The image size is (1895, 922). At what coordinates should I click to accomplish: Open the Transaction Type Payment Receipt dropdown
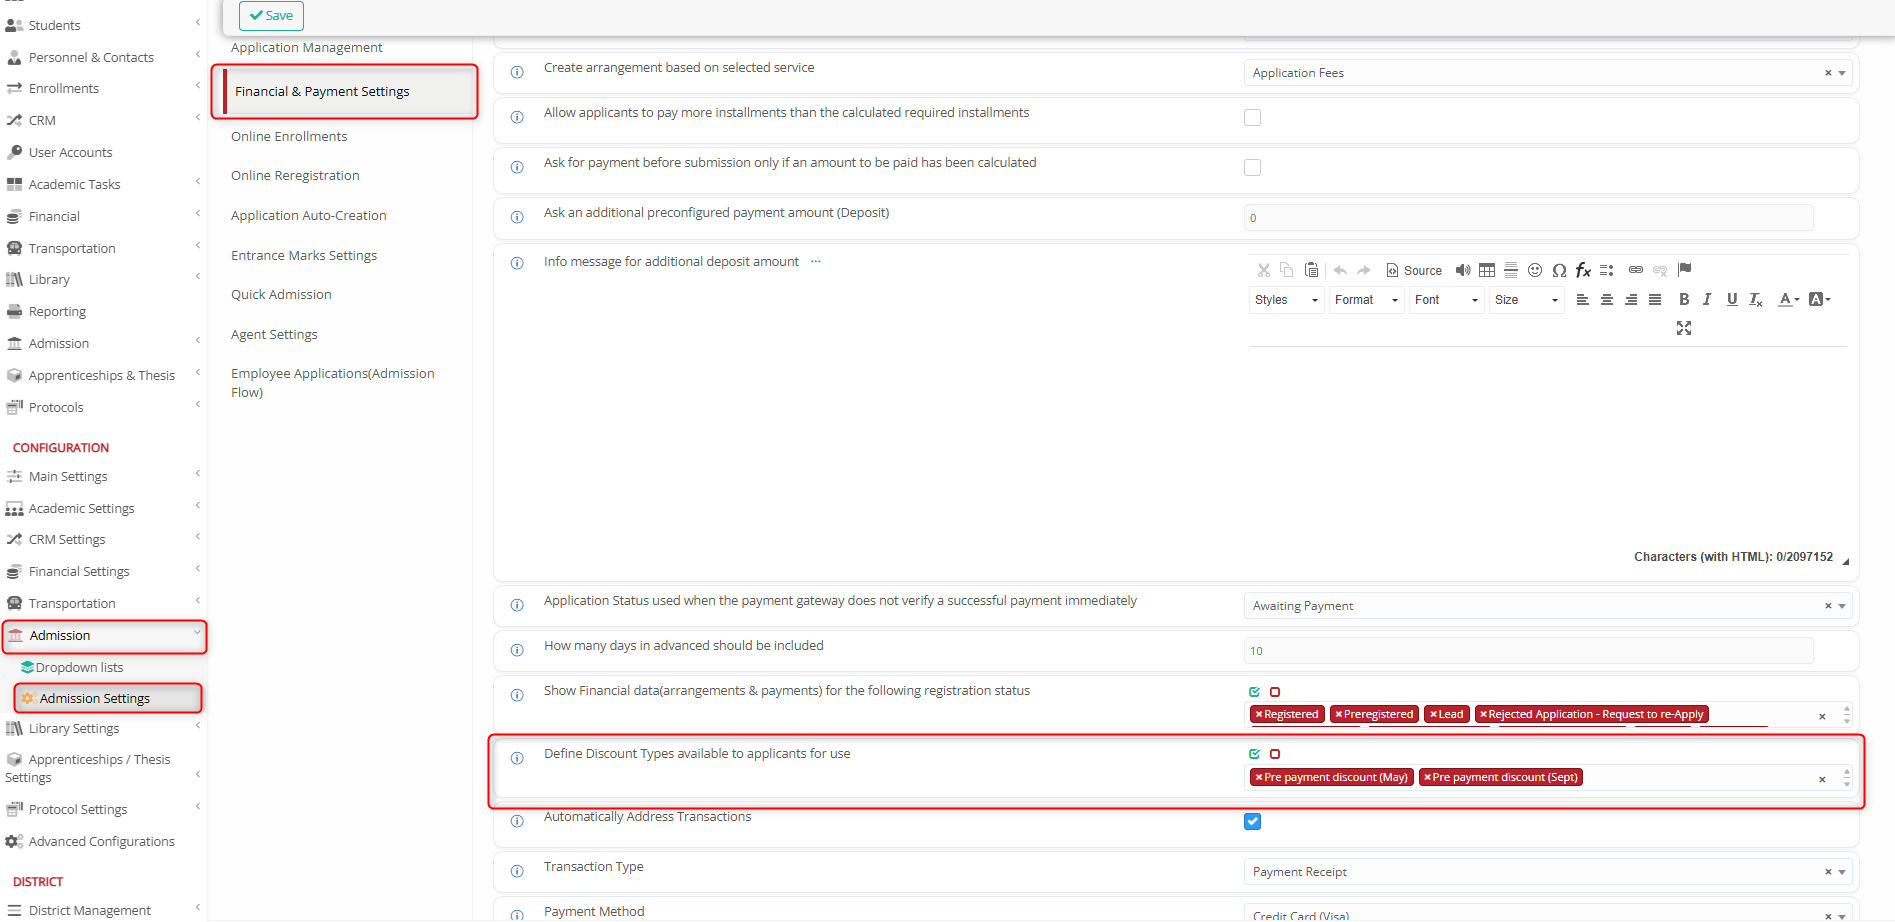click(x=1548, y=872)
